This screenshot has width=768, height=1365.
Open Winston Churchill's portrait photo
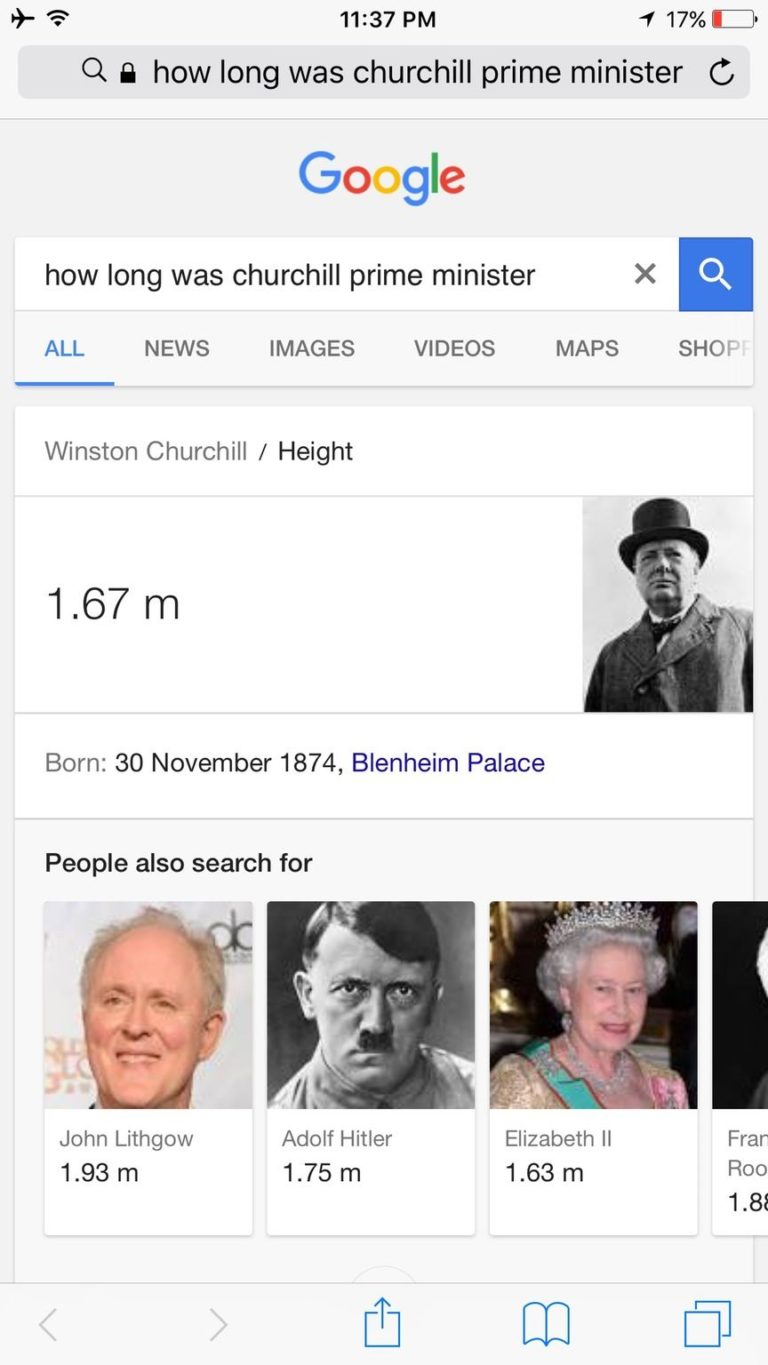(x=668, y=604)
